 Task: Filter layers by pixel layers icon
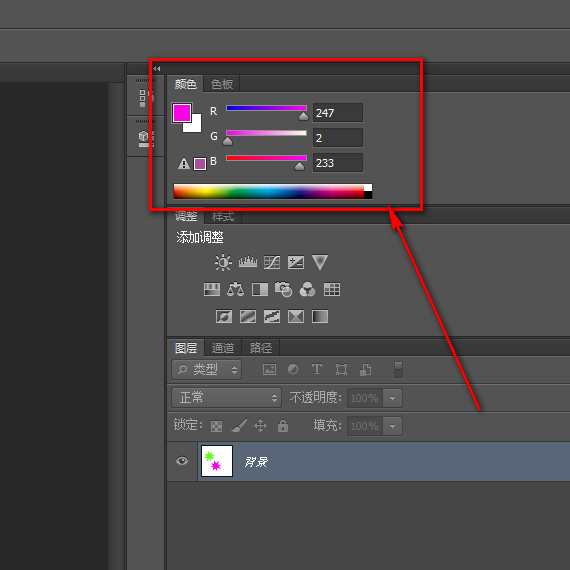(269, 370)
